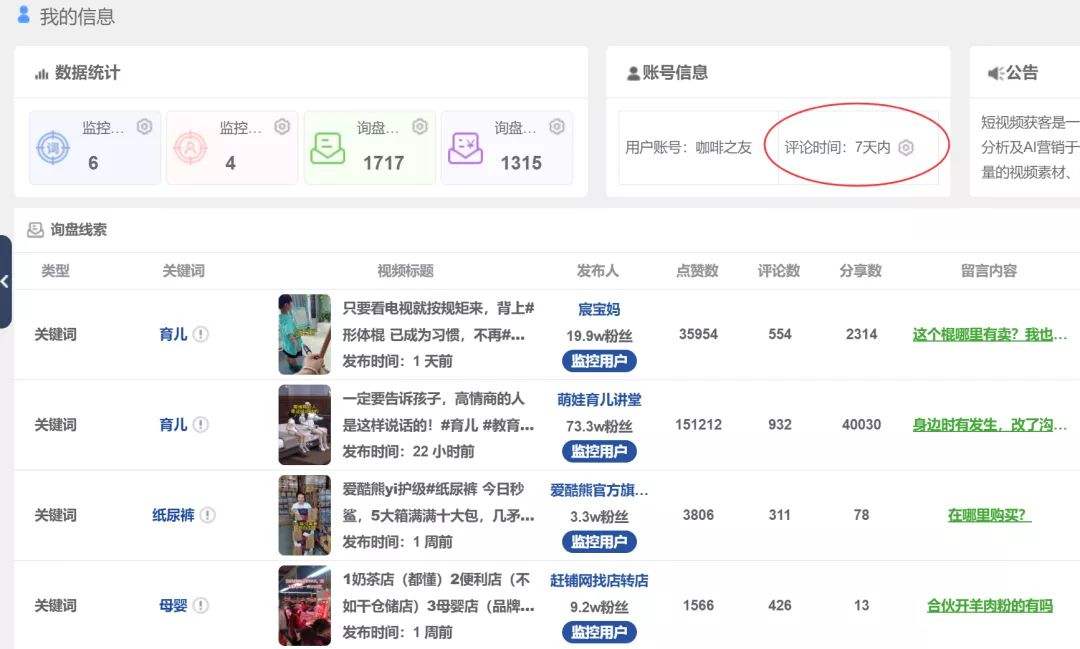
Task: Click 用户账号: 咖啡之友 text
Action: tap(688, 147)
